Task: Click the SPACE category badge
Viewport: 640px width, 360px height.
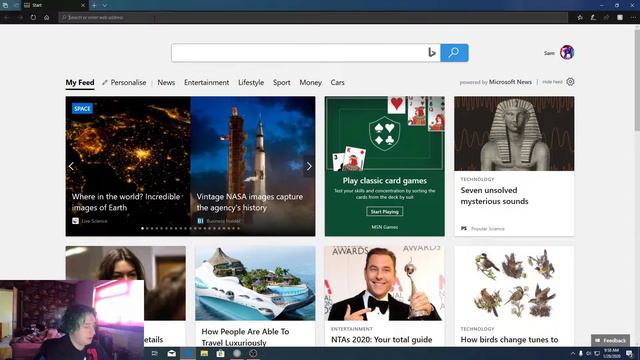Action: point(82,109)
